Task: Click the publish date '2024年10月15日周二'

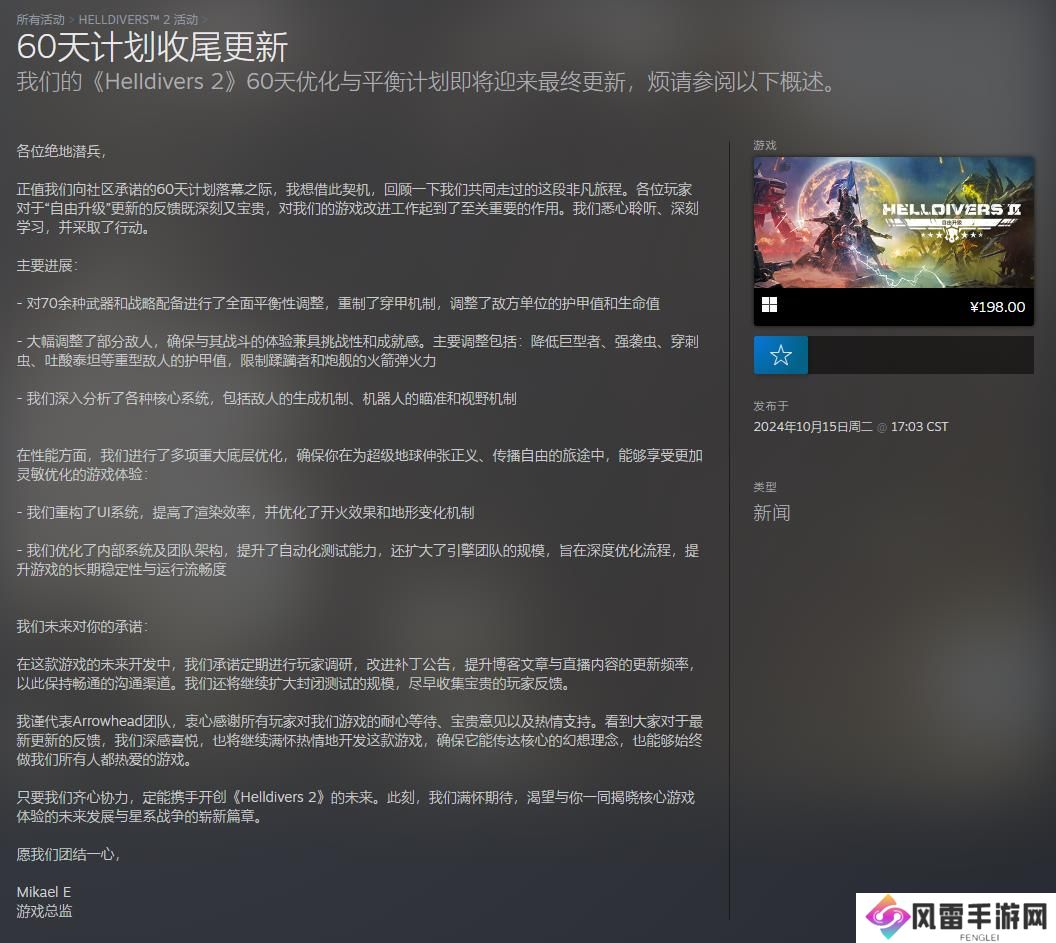Action: click(x=813, y=426)
